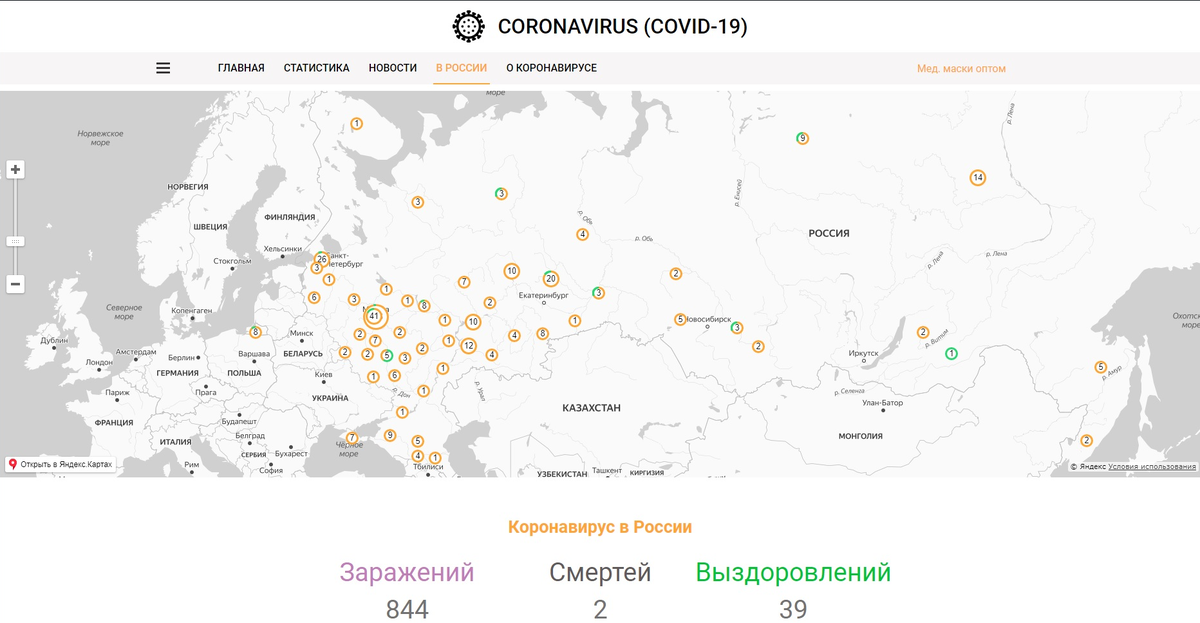The height and width of the screenshot is (623, 1200).
Task: Go to the Главная page
Action: pyautogui.click(x=241, y=68)
